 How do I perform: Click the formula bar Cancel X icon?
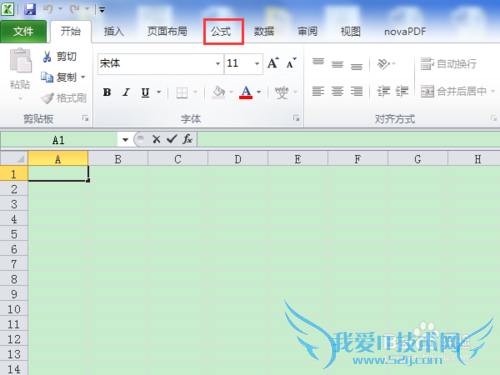[x=156, y=139]
